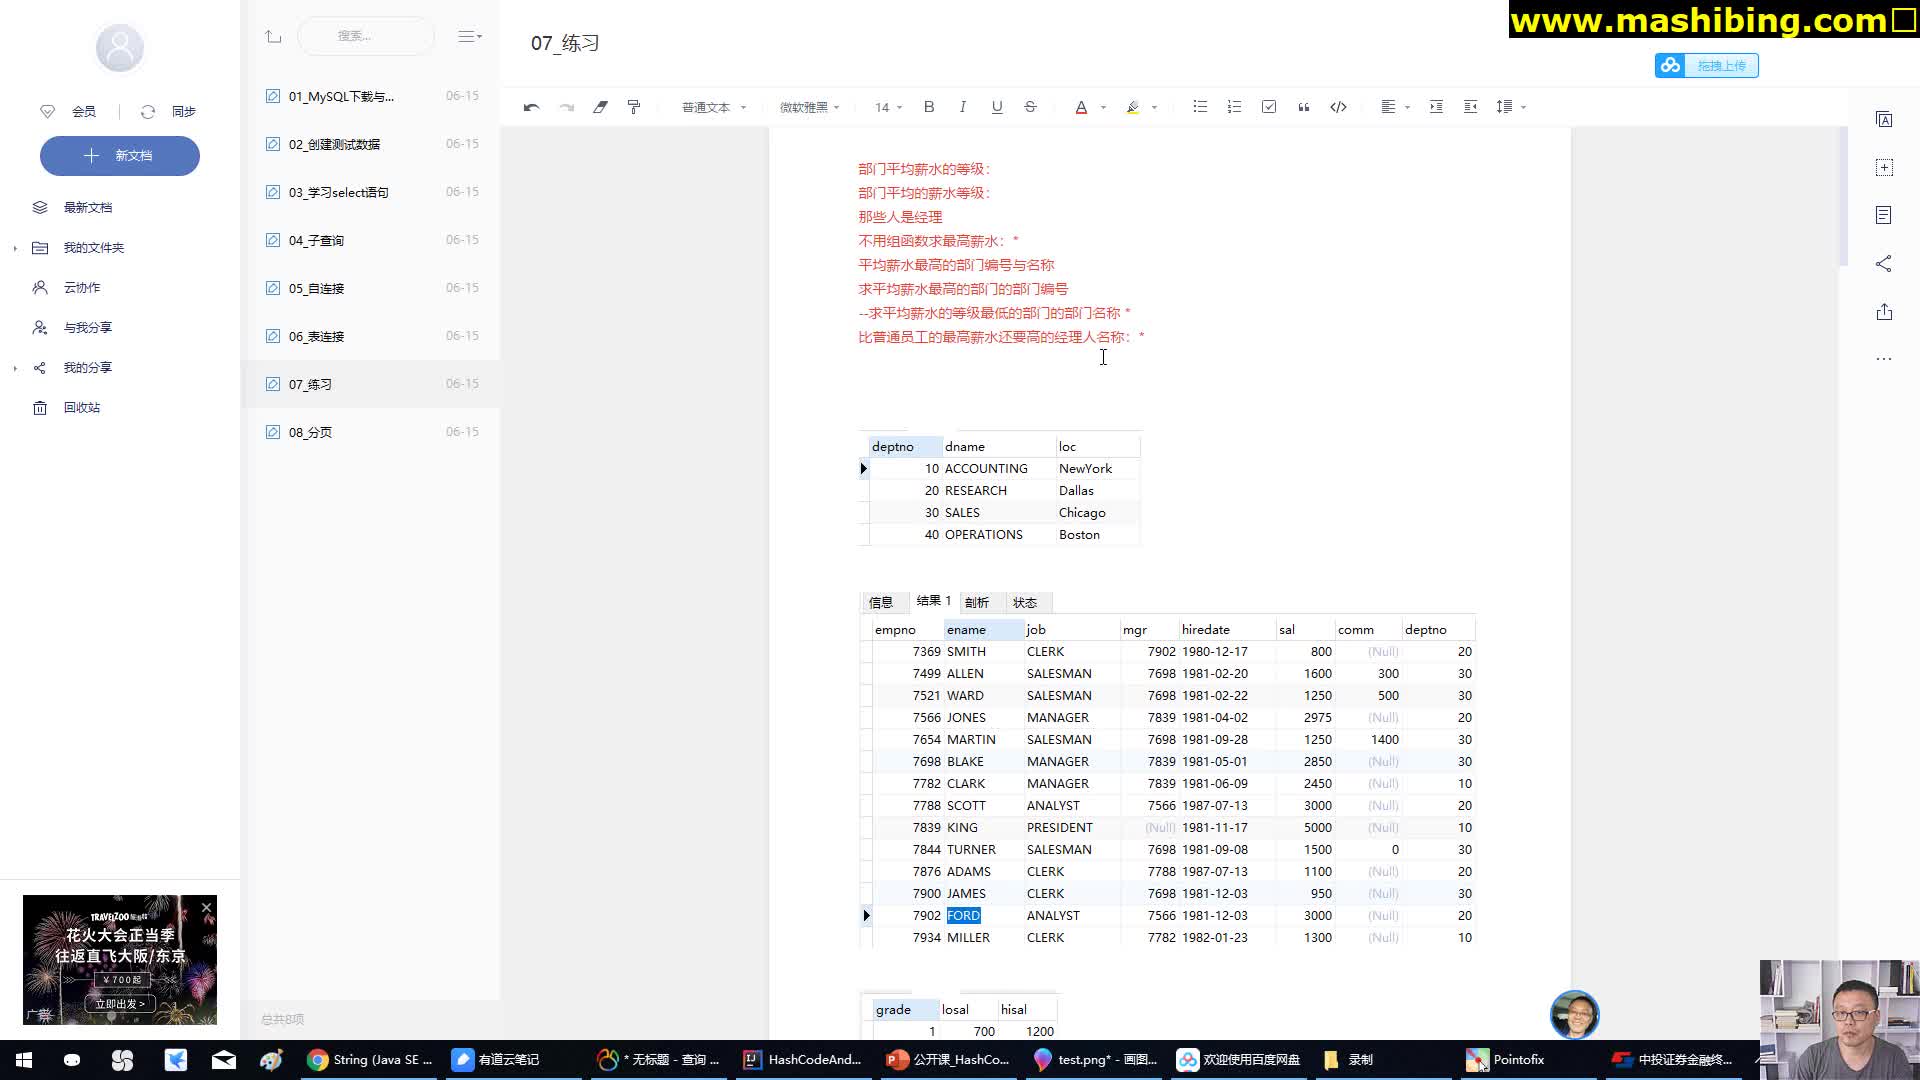The image size is (1920, 1080).
Task: Open the more options ellipsis icon
Action: [x=1884, y=359]
